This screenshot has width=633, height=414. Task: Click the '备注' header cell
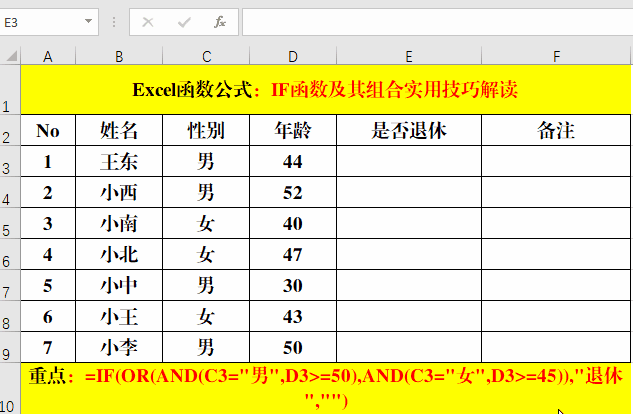[x=556, y=130]
